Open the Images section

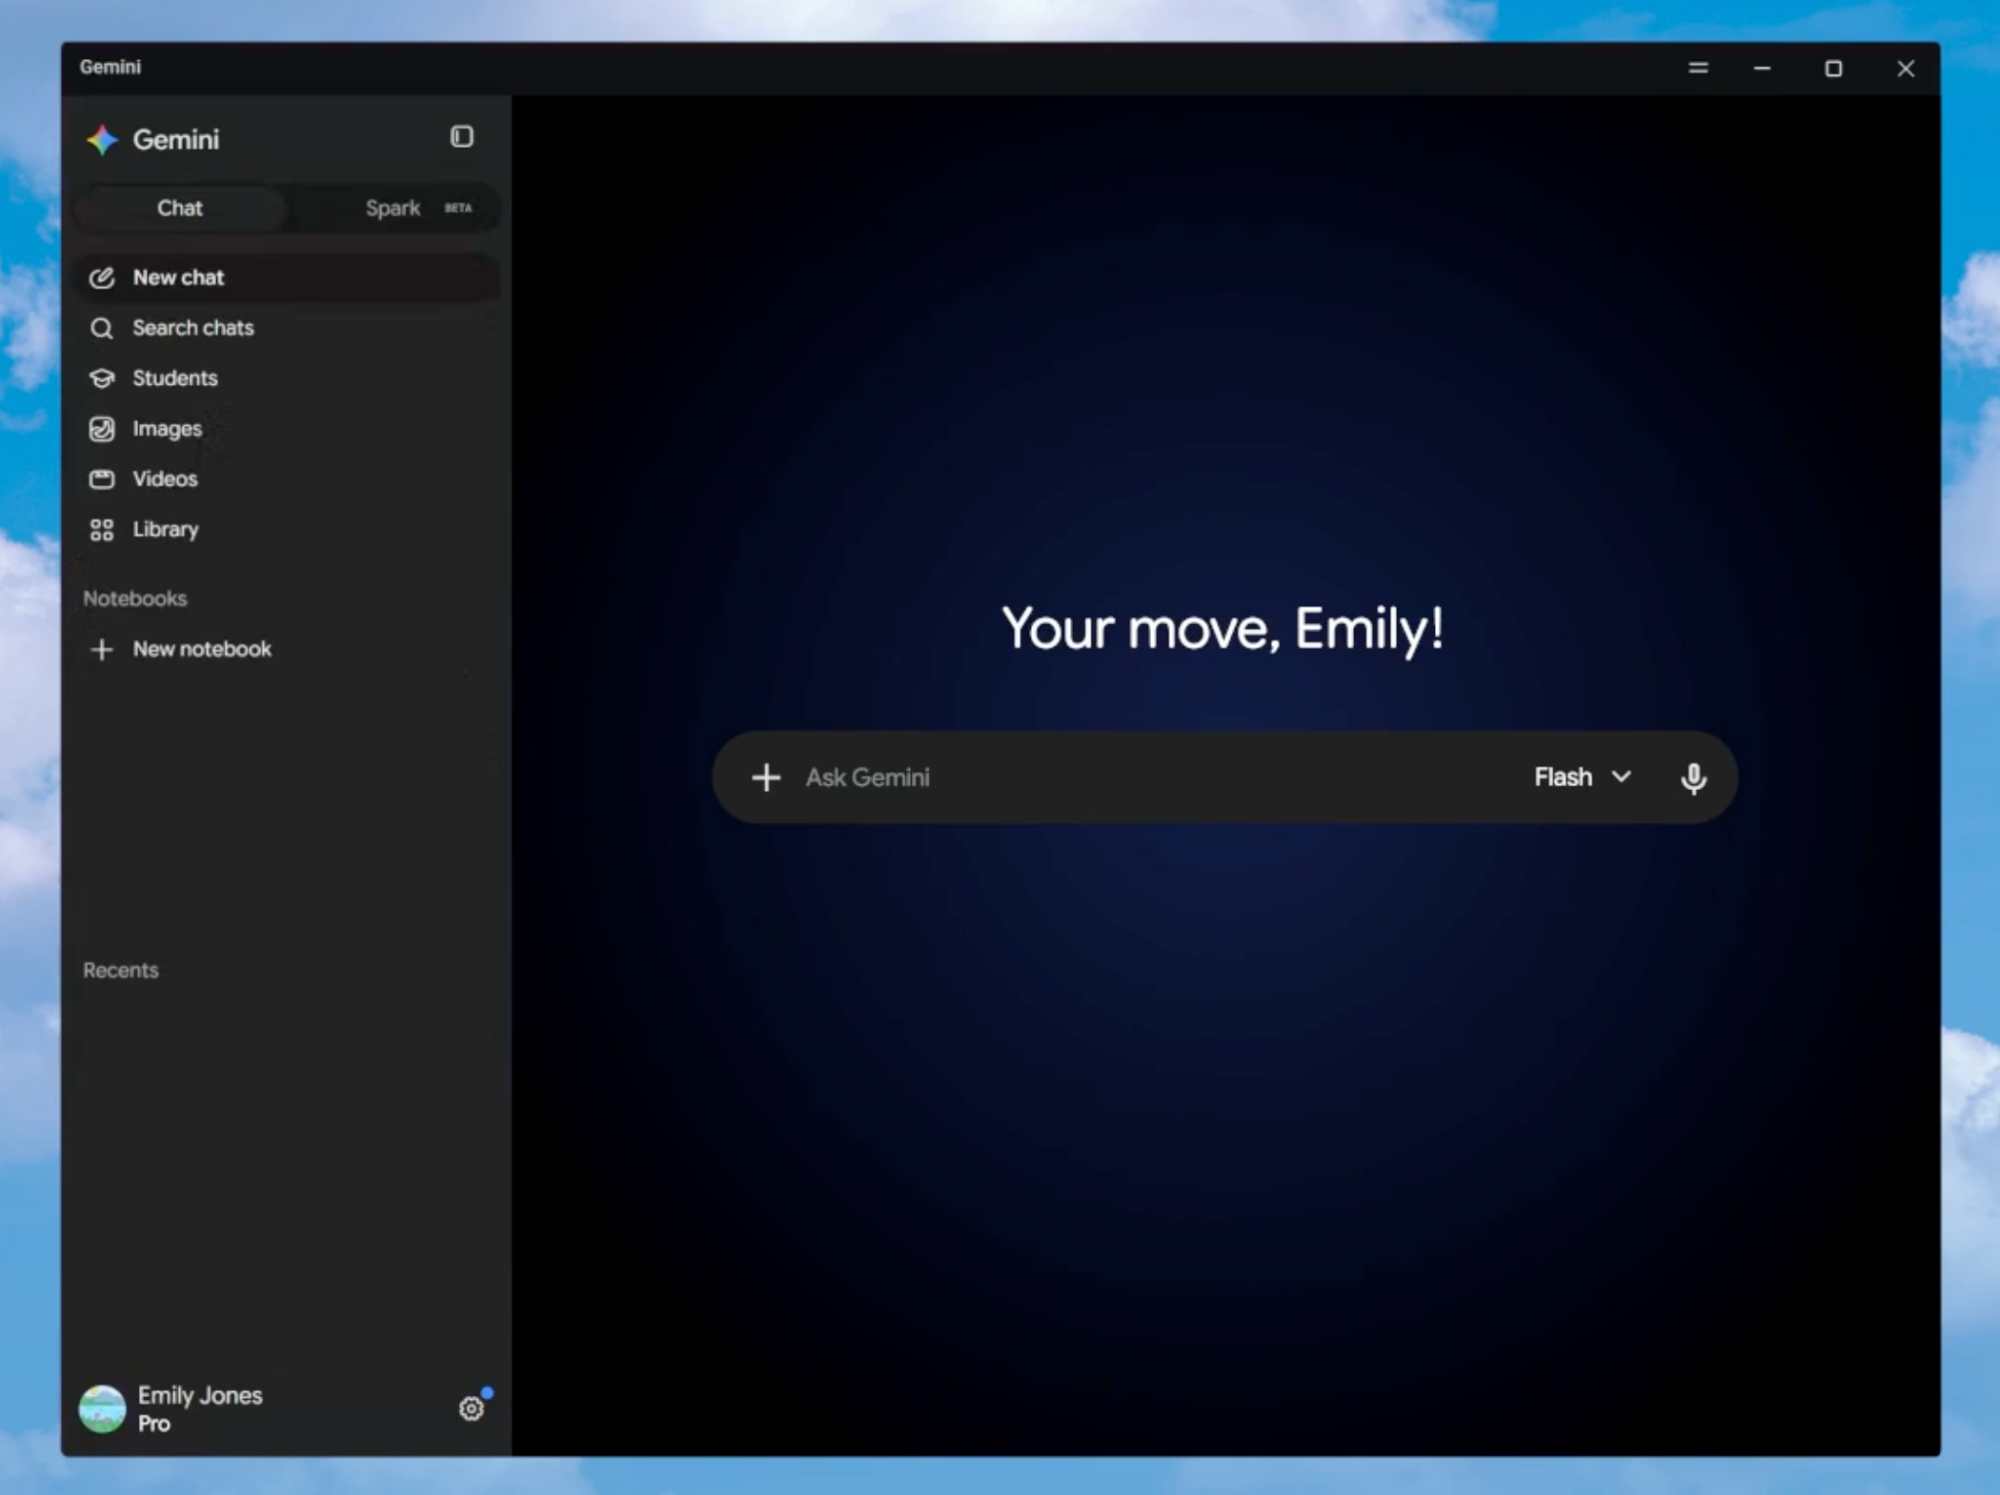click(x=287, y=428)
